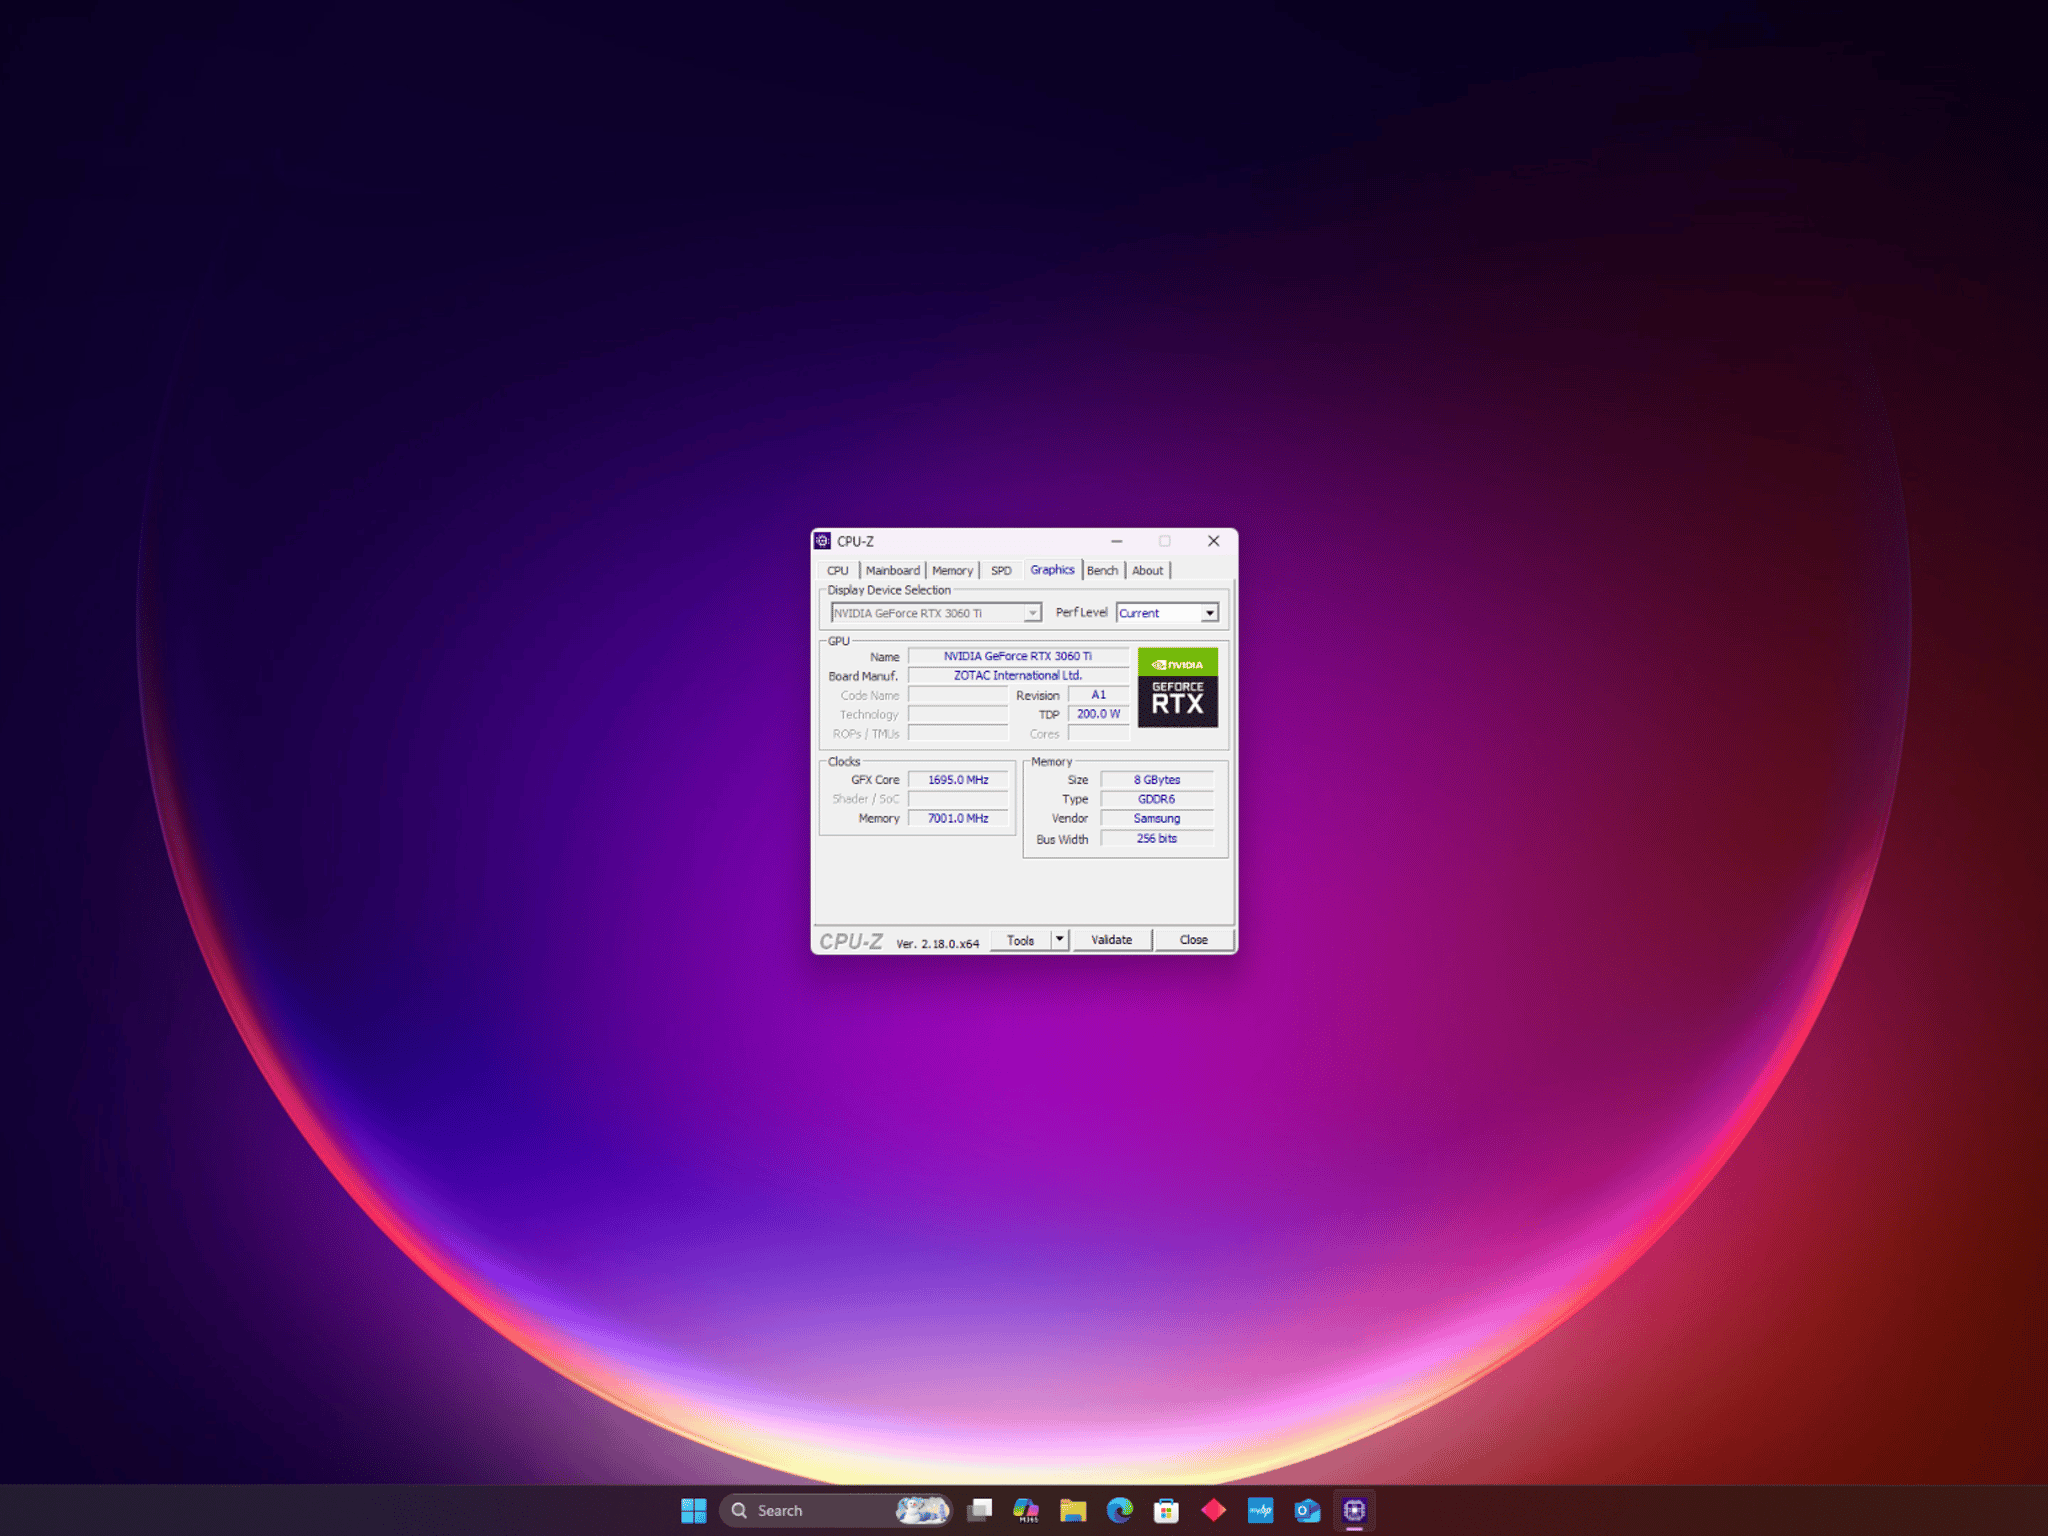This screenshot has width=2048, height=1536.
Task: Launch Microsoft Edge from the taskbar
Action: coord(1120,1510)
